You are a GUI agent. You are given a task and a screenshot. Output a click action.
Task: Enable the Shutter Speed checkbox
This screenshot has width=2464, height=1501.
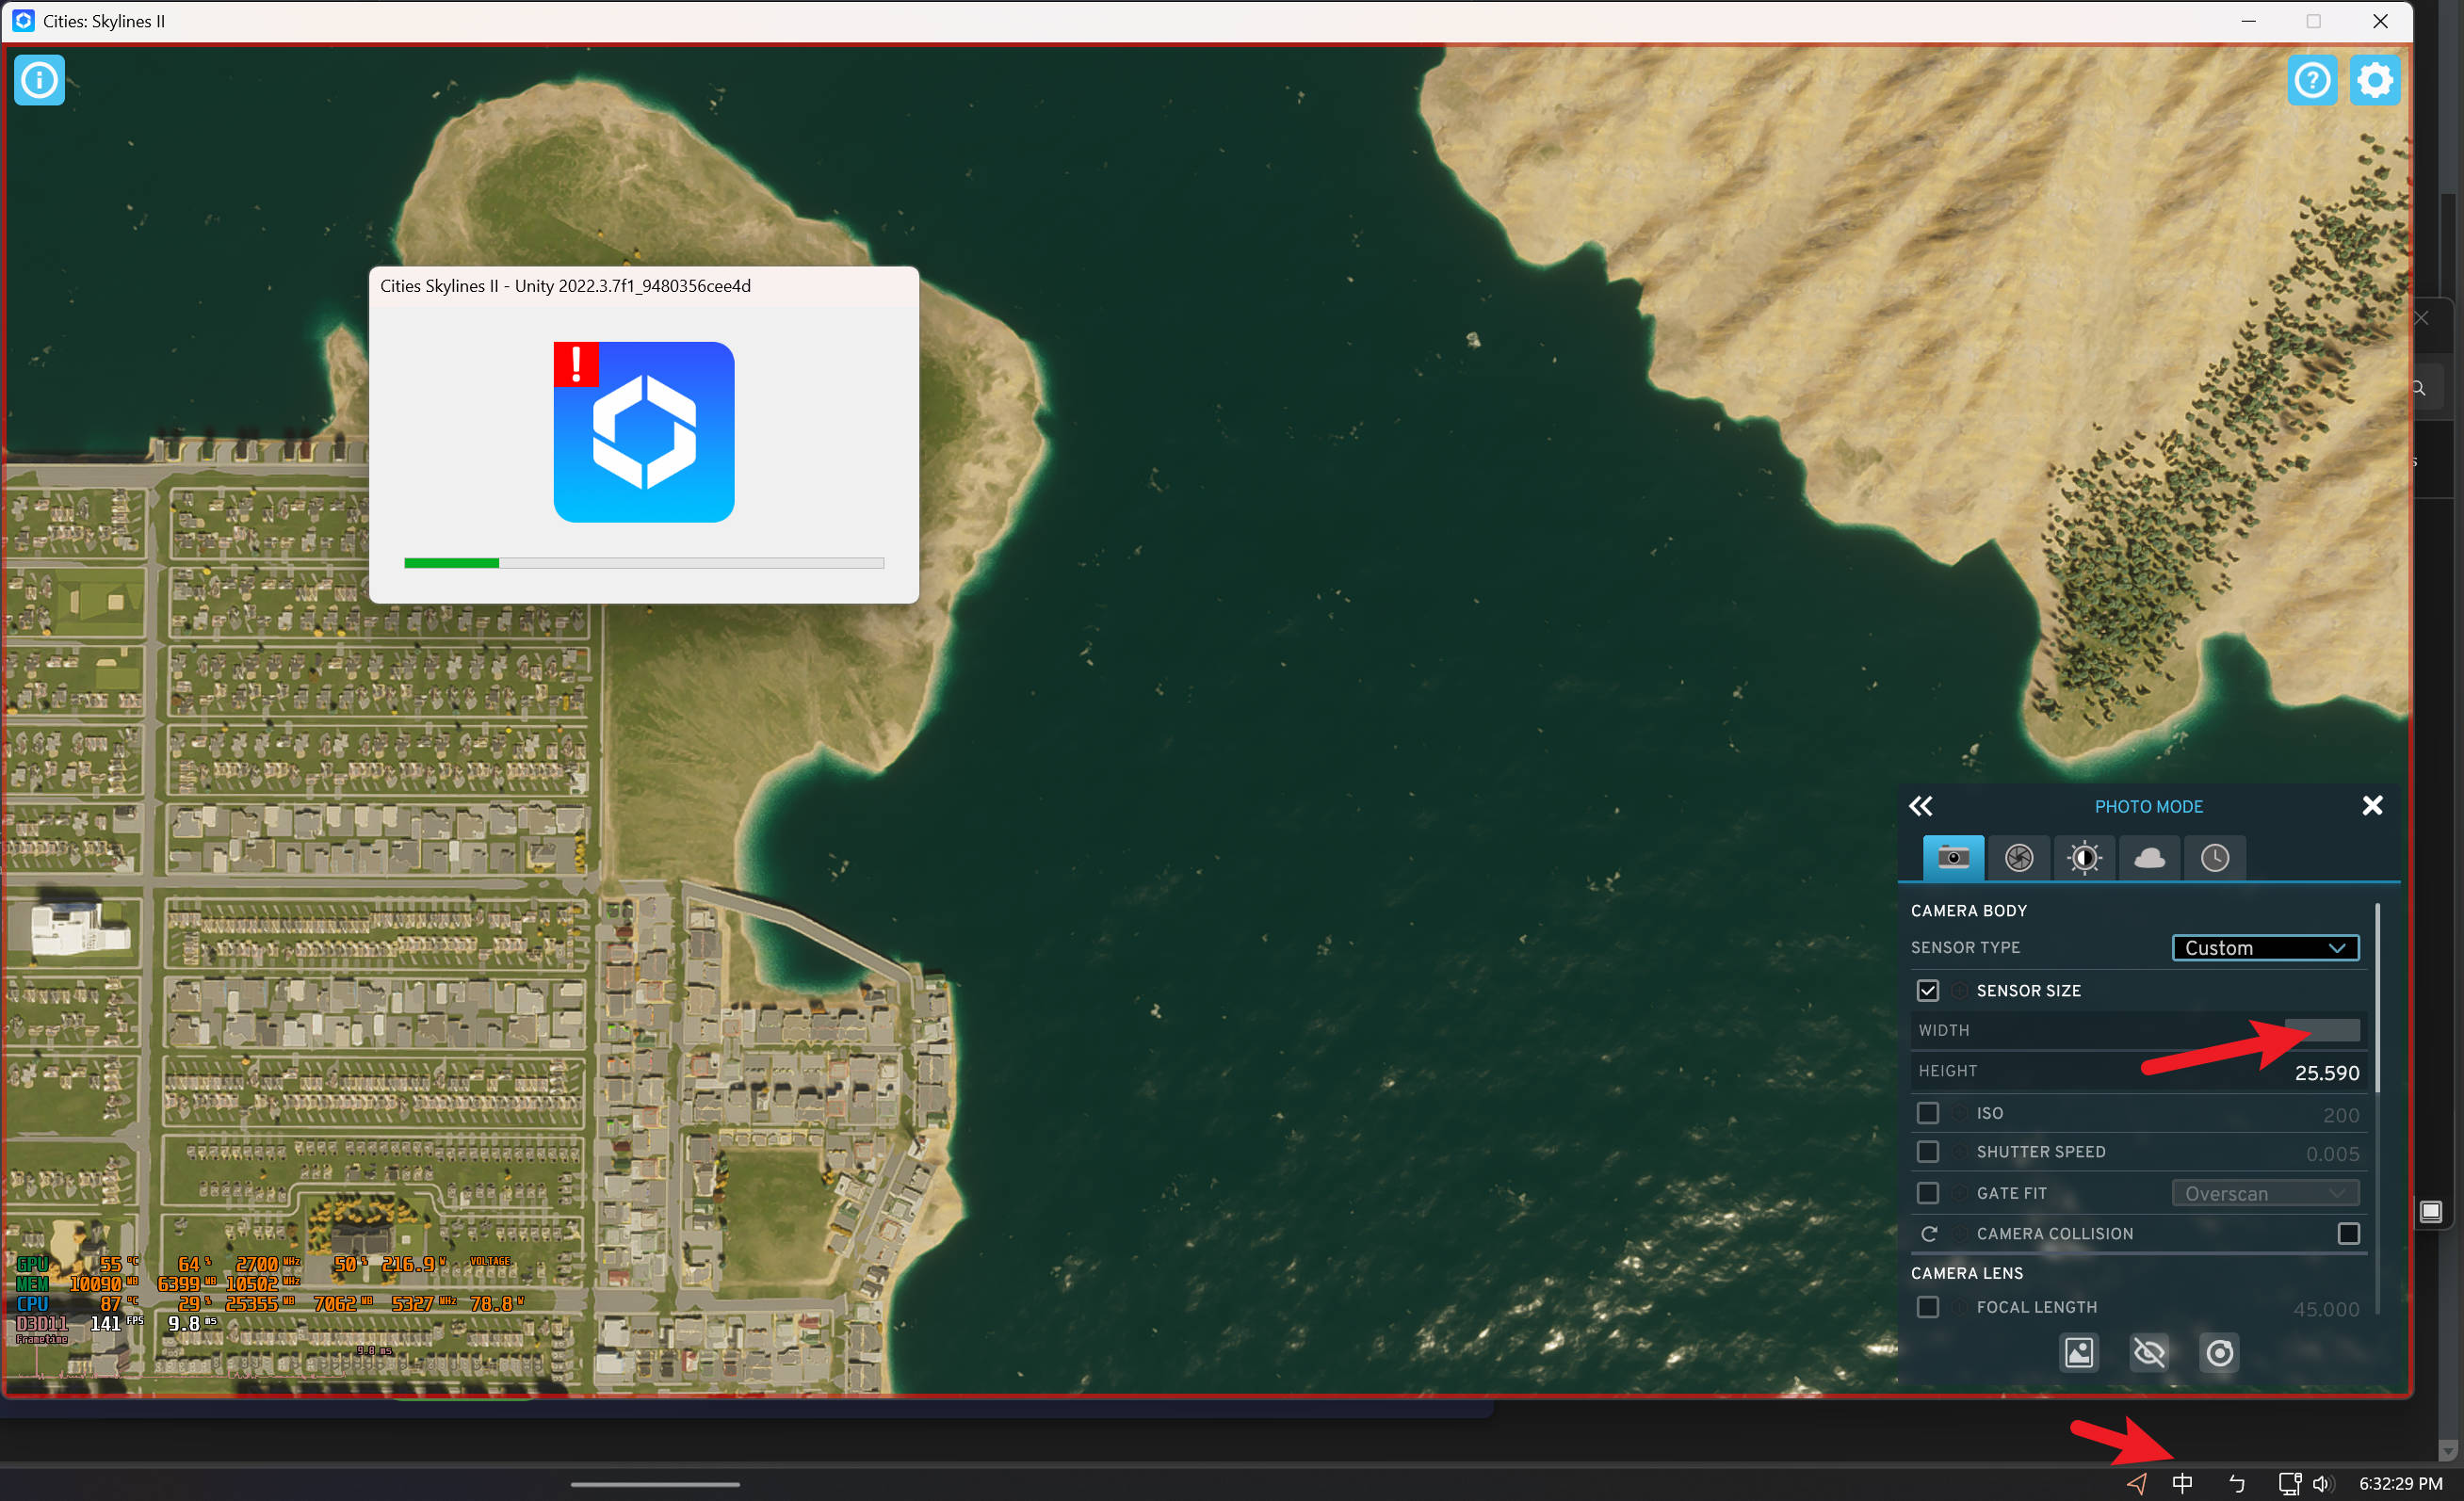[x=1929, y=1151]
